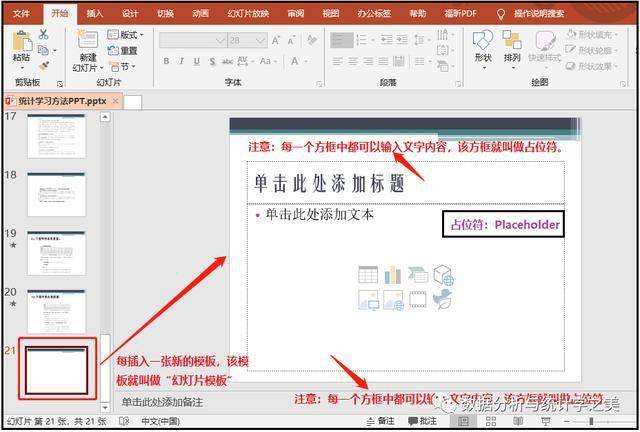
Task: Switch to the Slide Show (幻灯片放映) tab
Action: click(x=248, y=13)
